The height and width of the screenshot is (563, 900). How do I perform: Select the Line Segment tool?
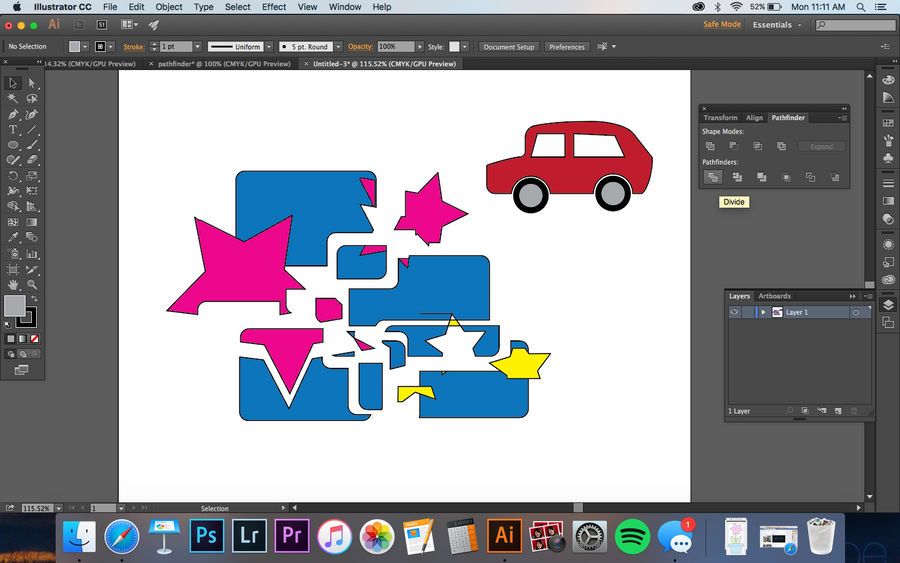click(x=32, y=130)
